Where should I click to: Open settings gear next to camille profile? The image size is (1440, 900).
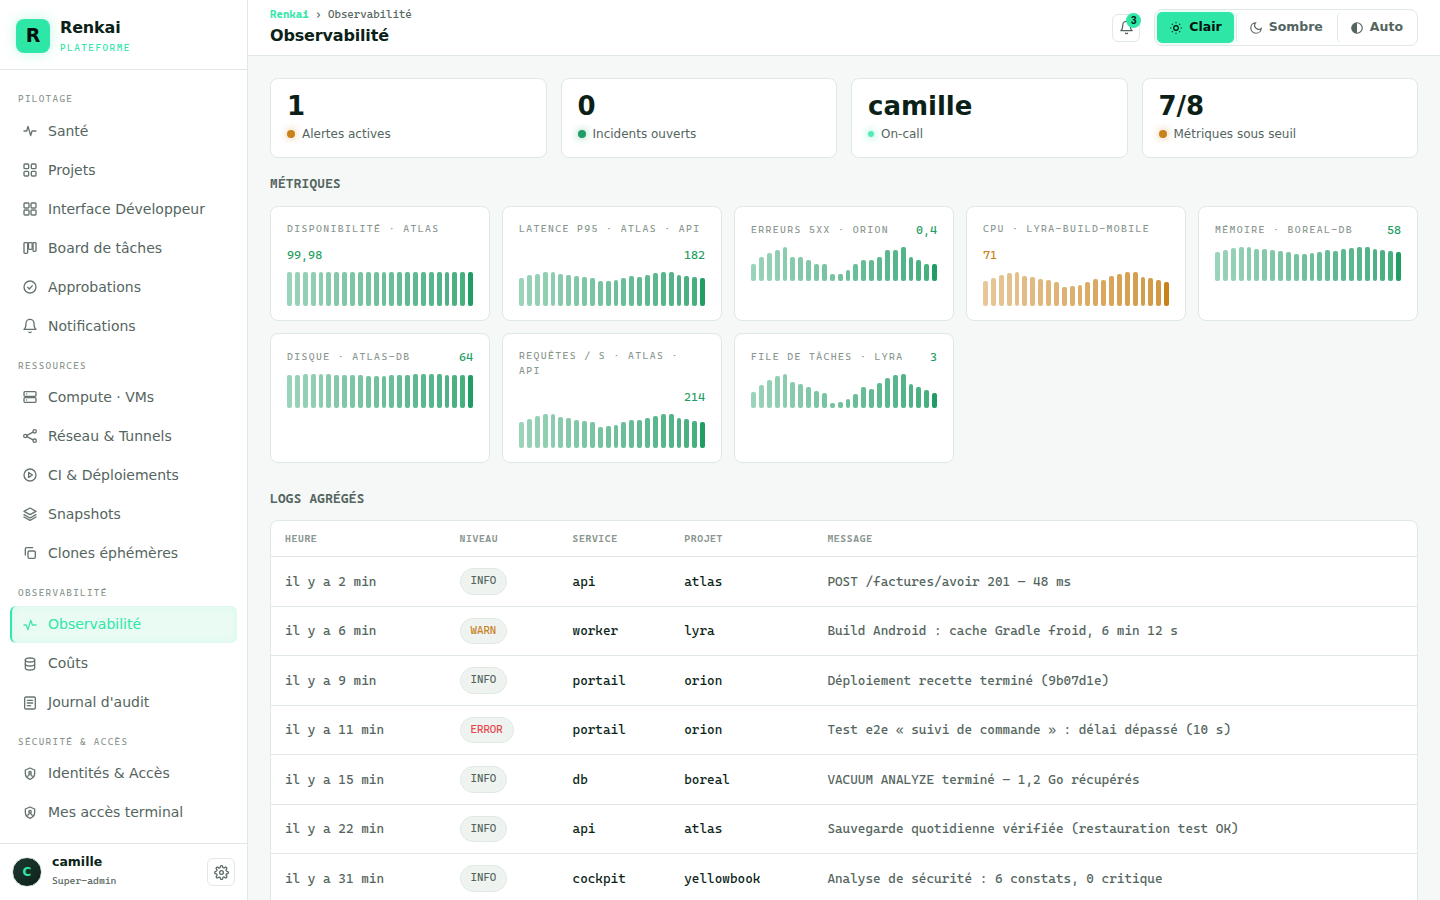(x=221, y=872)
